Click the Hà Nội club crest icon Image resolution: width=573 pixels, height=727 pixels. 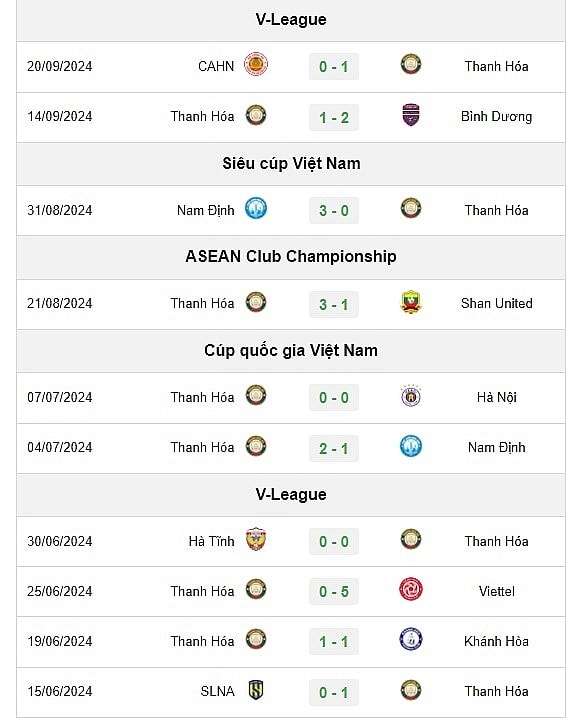click(411, 396)
